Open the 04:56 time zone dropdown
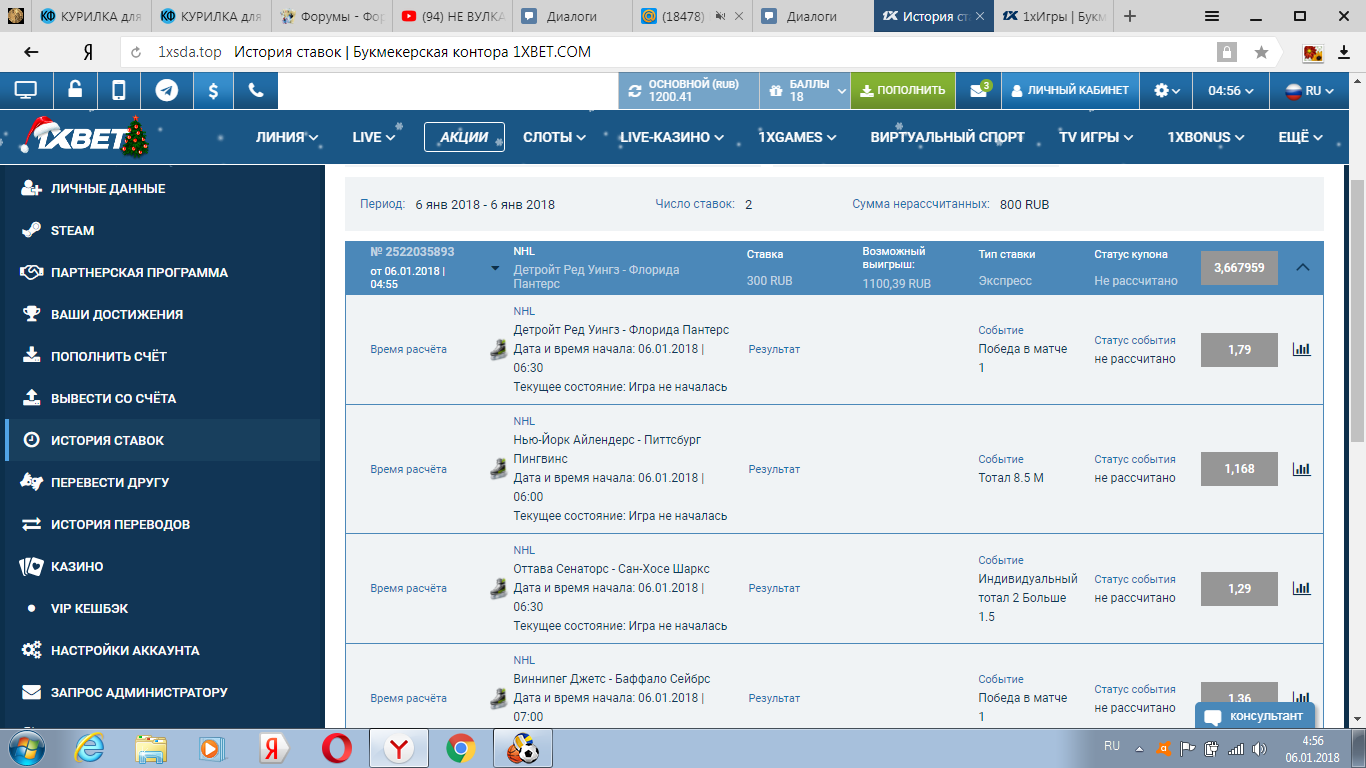 [x=1231, y=90]
